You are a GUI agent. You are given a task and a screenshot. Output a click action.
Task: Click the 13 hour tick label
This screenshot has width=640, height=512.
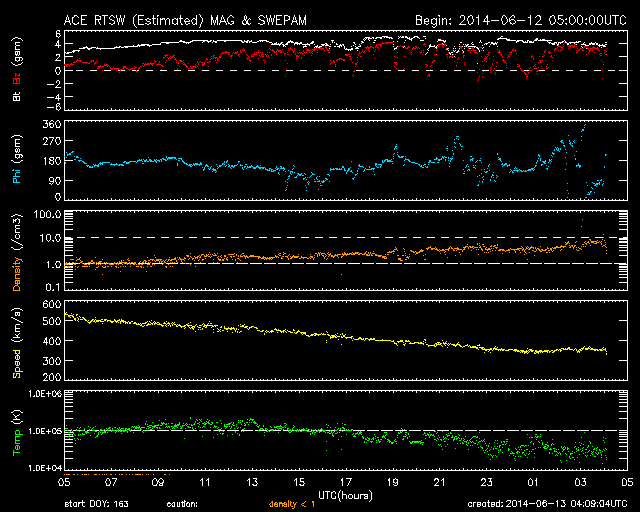pos(252,482)
